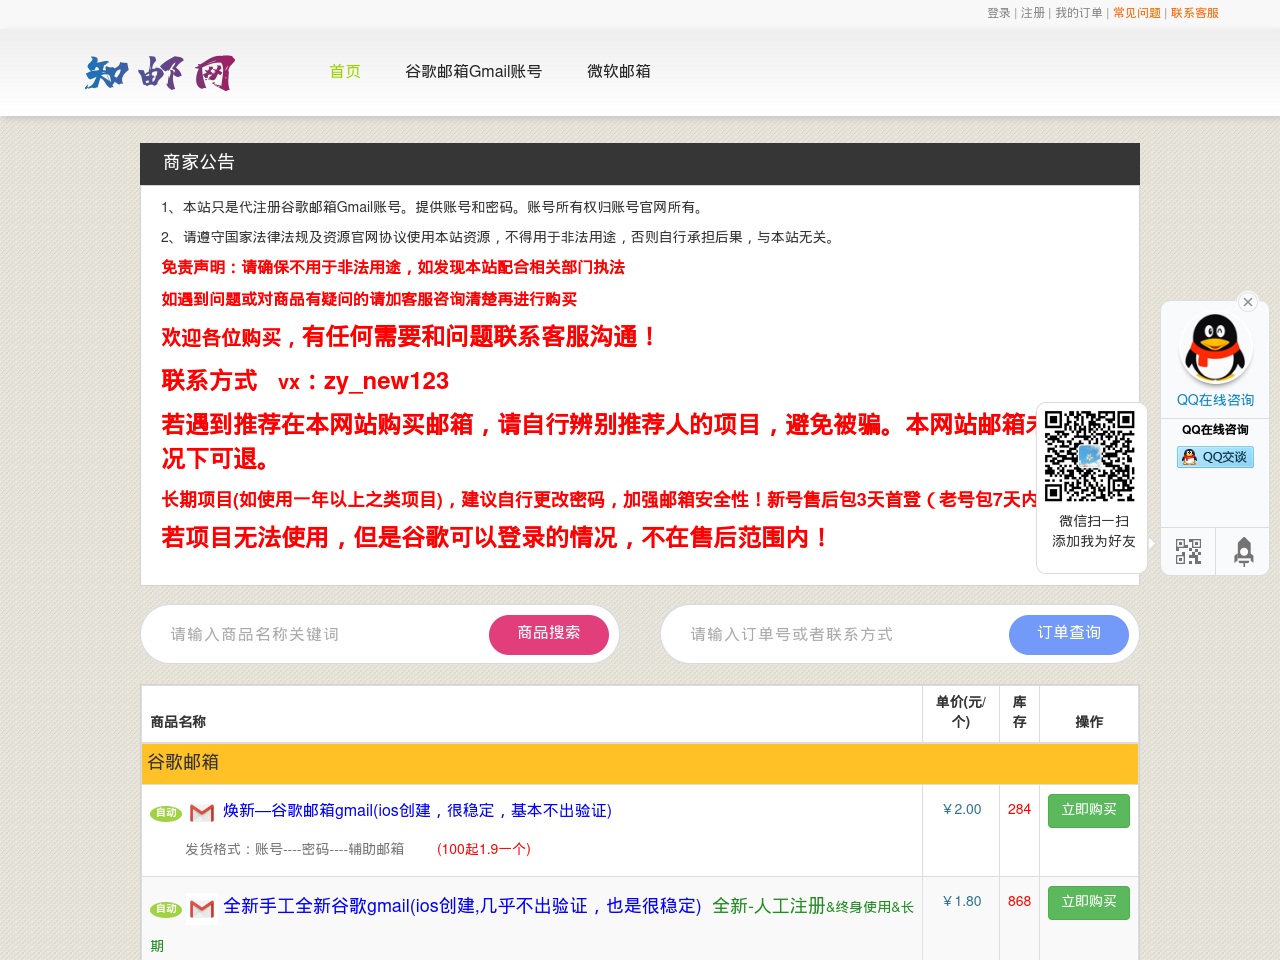The height and width of the screenshot is (960, 1280).
Task: Click contact text vx：zy_new123
Action: pos(363,381)
